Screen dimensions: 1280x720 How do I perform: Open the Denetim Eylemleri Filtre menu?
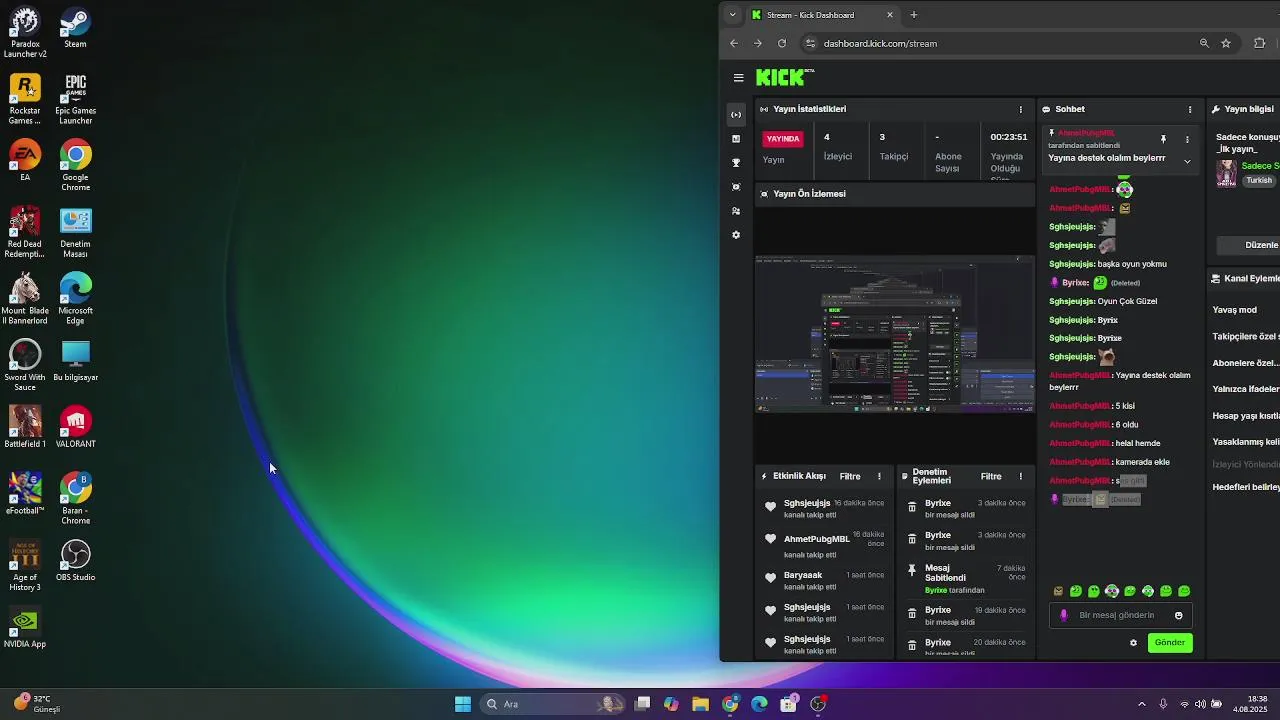pos(991,477)
